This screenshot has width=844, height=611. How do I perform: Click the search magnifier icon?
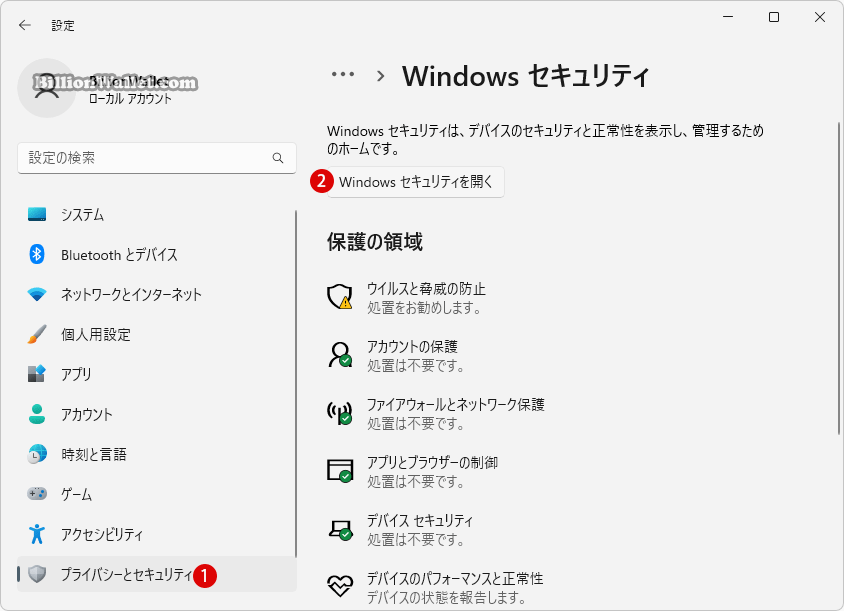click(x=278, y=158)
